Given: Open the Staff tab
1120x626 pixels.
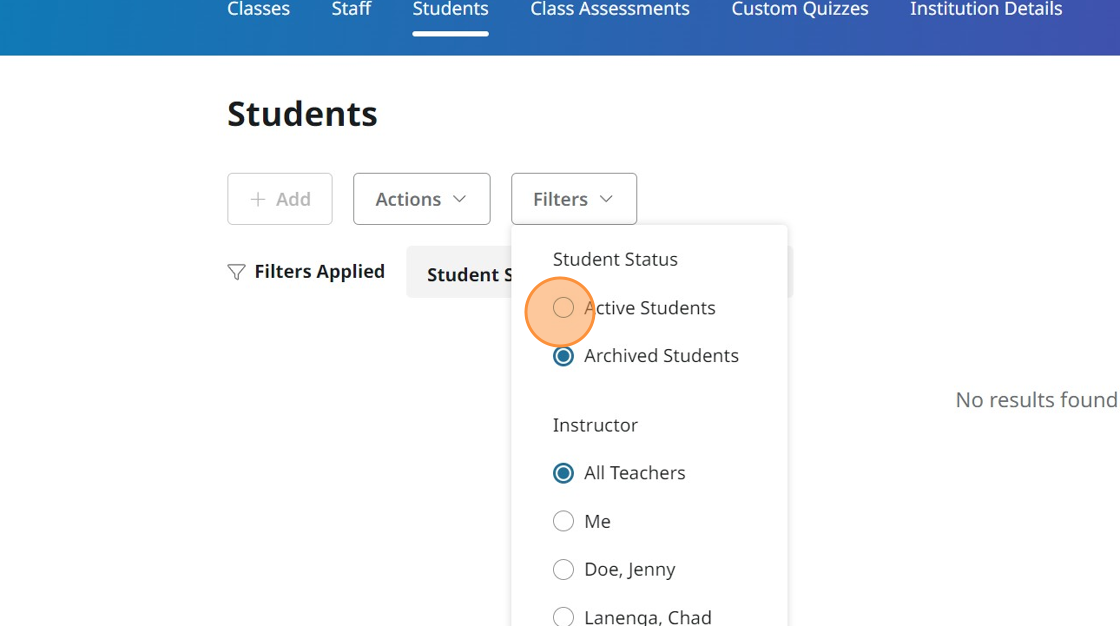Looking at the screenshot, I should tap(351, 10).
